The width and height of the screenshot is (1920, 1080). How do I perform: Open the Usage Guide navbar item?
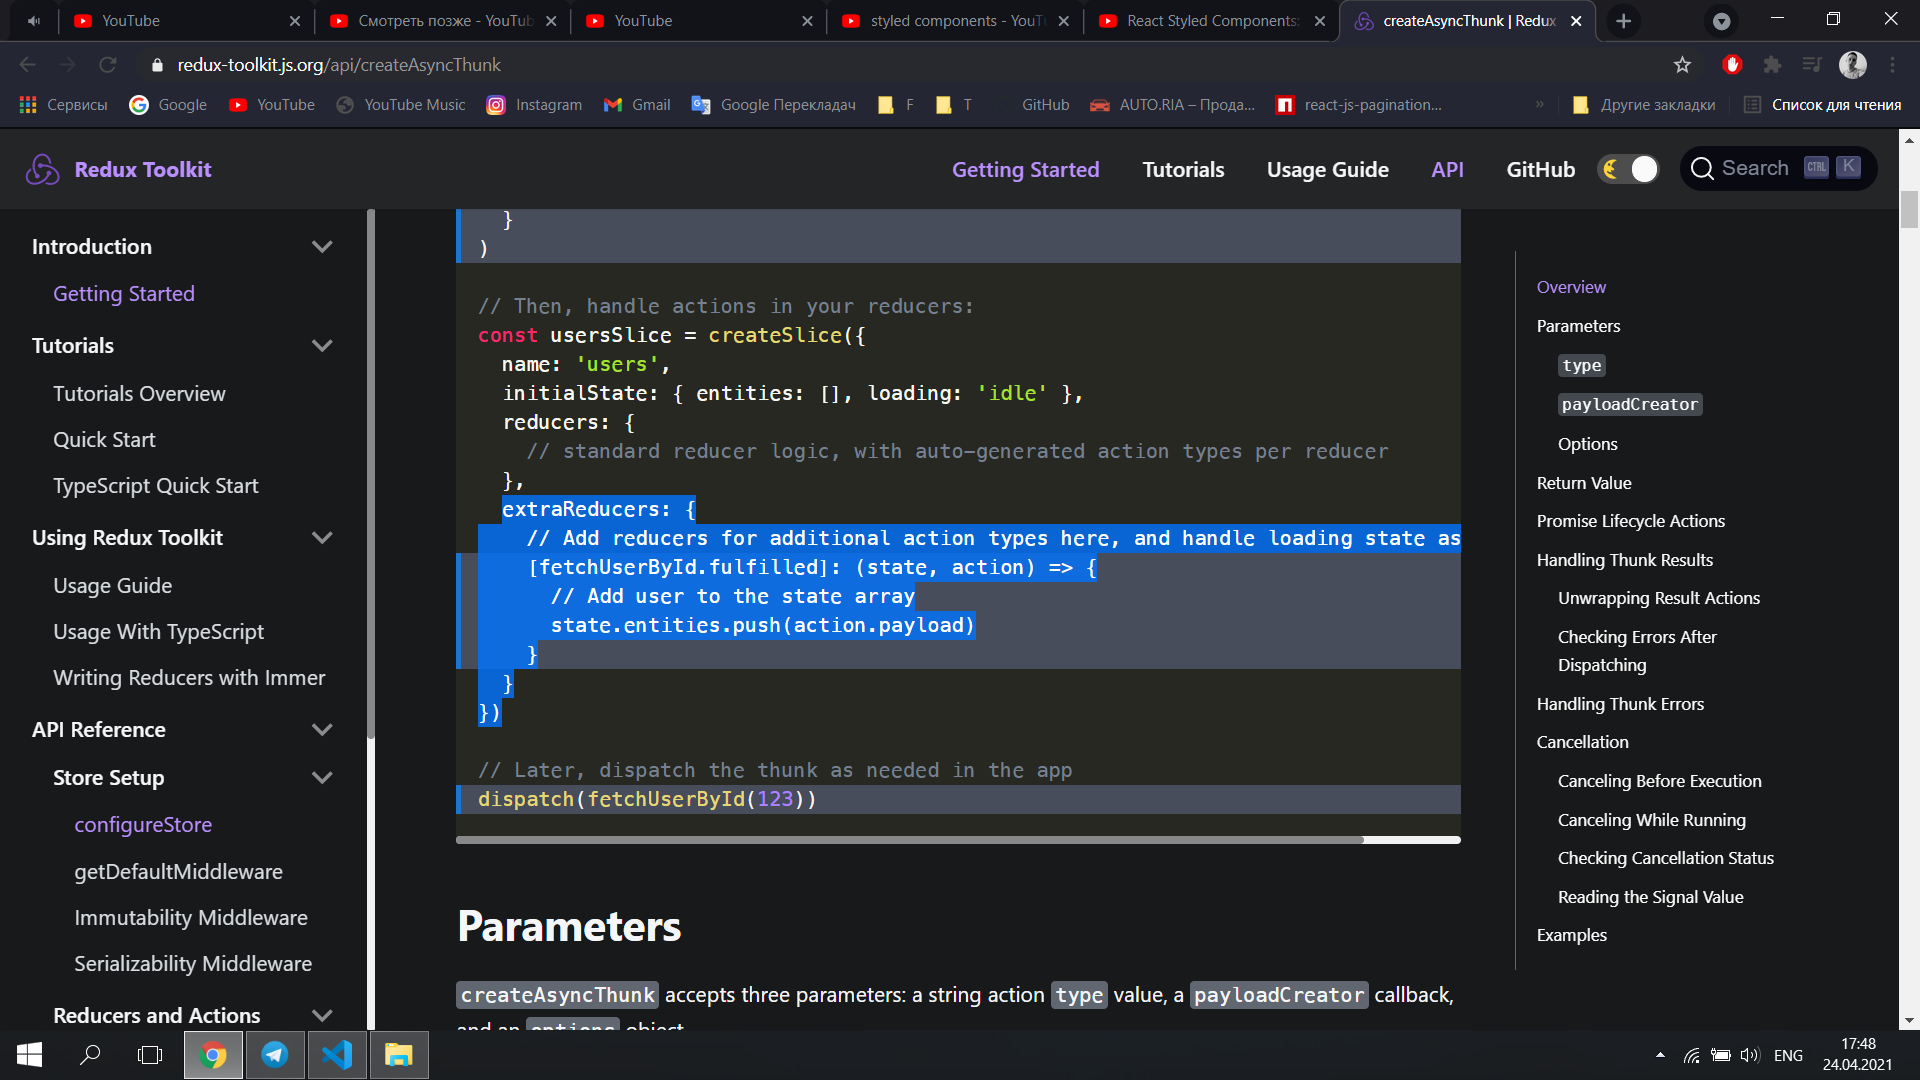(1327, 170)
